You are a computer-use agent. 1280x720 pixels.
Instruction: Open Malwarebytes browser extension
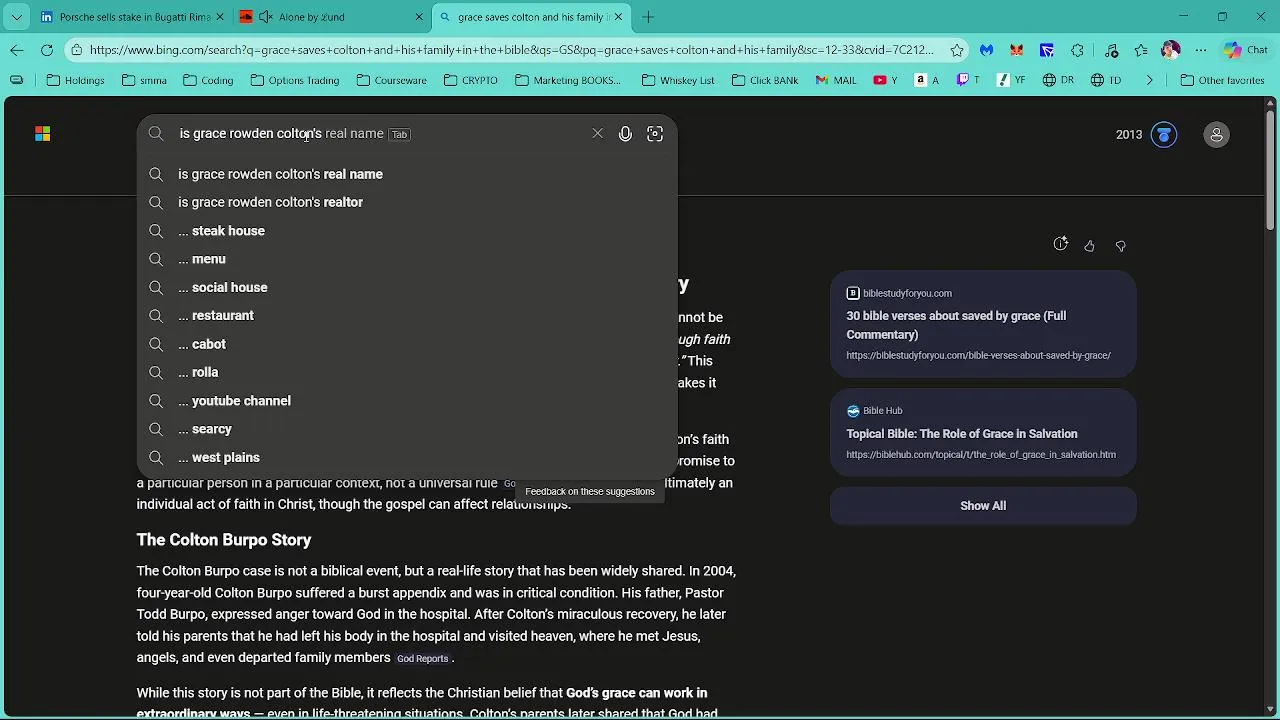coord(987,50)
